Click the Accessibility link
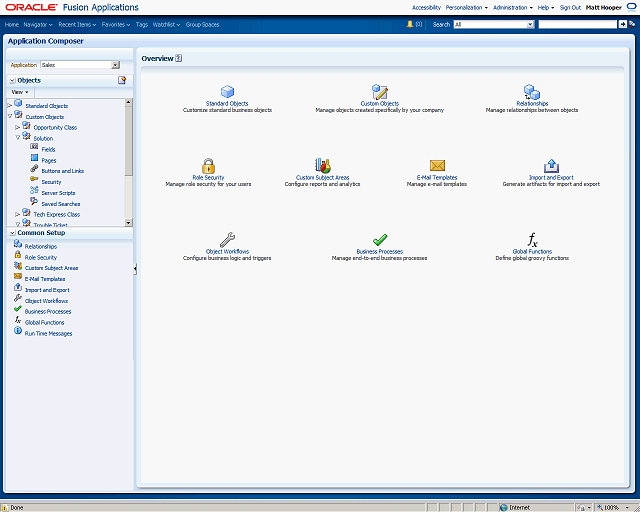Screen dimensions: 640x512 426,7
